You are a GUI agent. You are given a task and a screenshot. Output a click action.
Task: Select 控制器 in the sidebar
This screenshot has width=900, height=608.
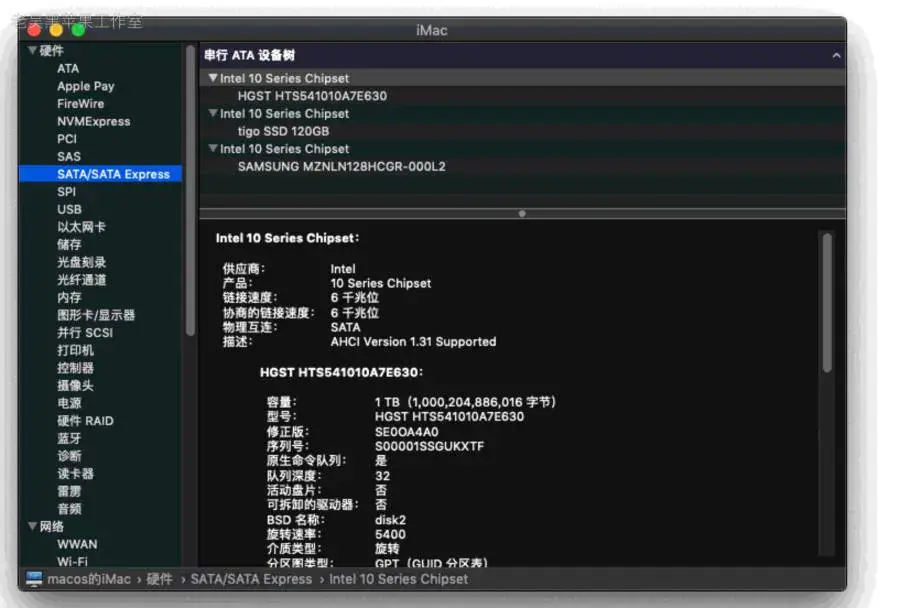(75, 367)
